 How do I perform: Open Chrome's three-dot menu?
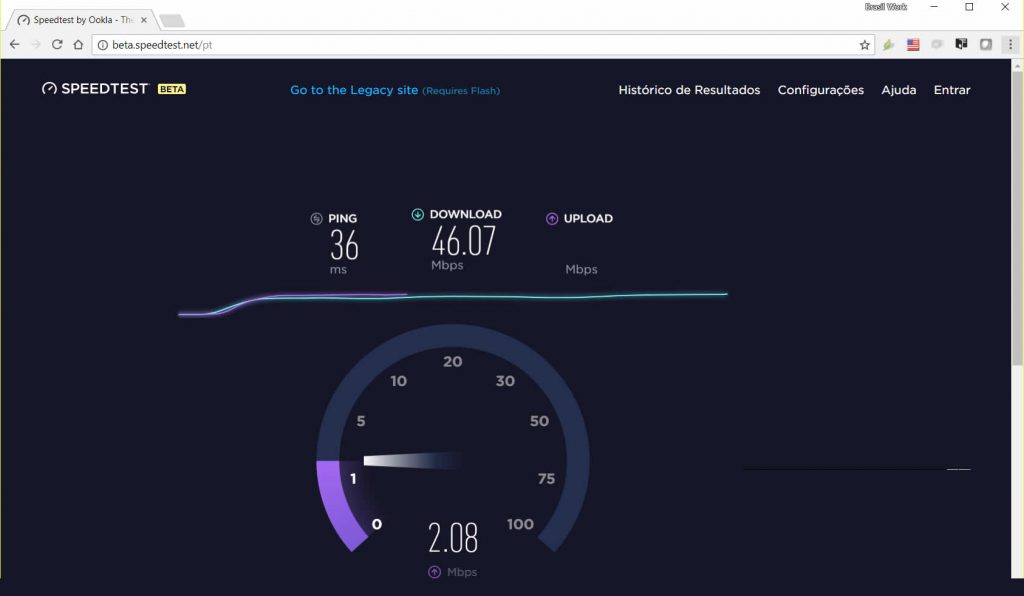click(1010, 44)
